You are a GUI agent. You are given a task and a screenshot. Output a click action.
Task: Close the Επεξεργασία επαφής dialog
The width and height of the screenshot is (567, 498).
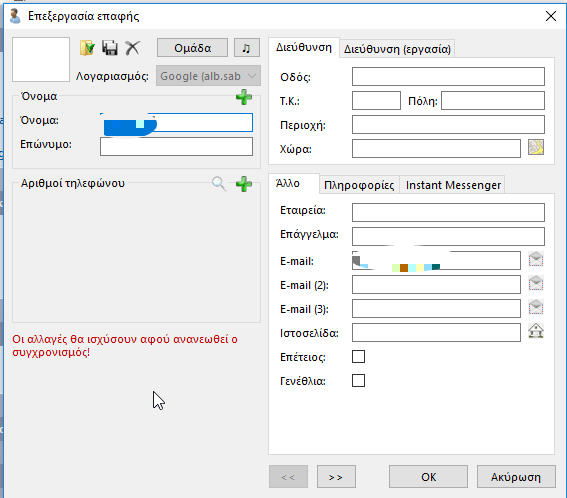[x=551, y=16]
